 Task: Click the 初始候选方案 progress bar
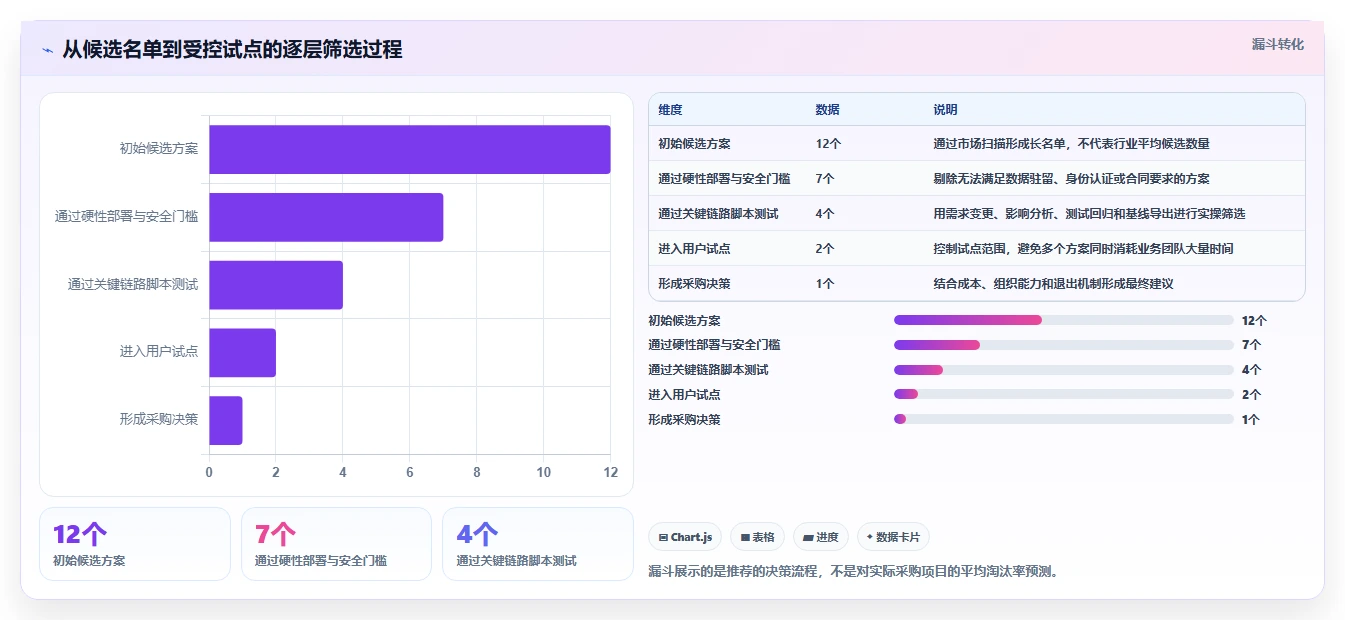(x=1063, y=320)
